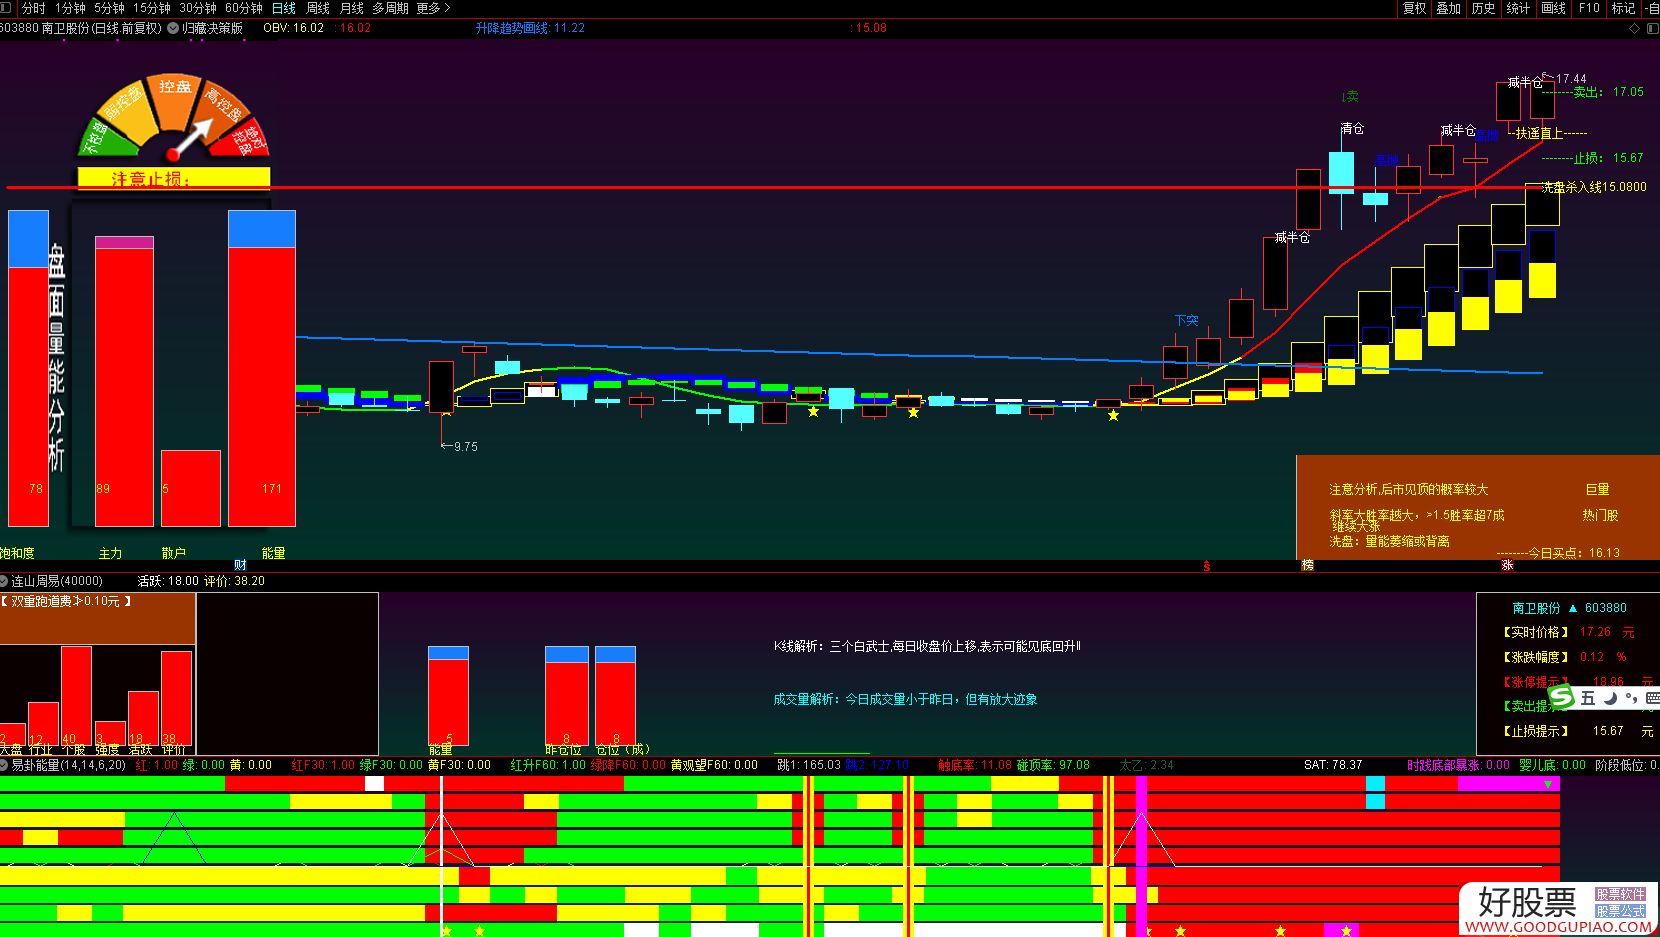The image size is (1660, 937).
Task: Toggle the 五 input mode button
Action: click(x=1588, y=698)
